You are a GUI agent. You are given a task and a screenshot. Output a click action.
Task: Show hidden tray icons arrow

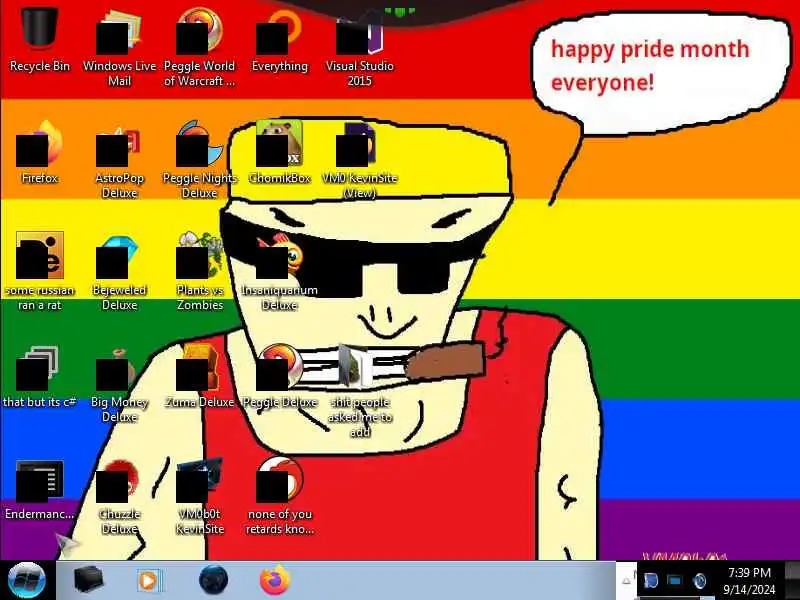(626, 581)
